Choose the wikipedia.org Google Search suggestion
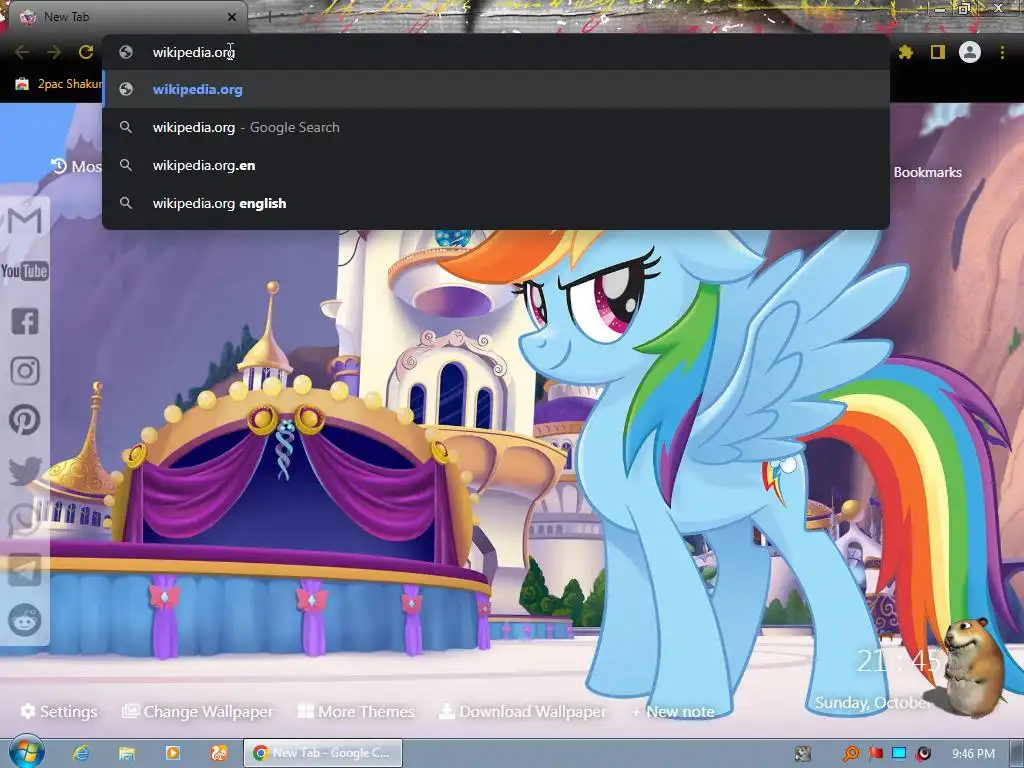The width and height of the screenshot is (1024, 768). pos(496,127)
